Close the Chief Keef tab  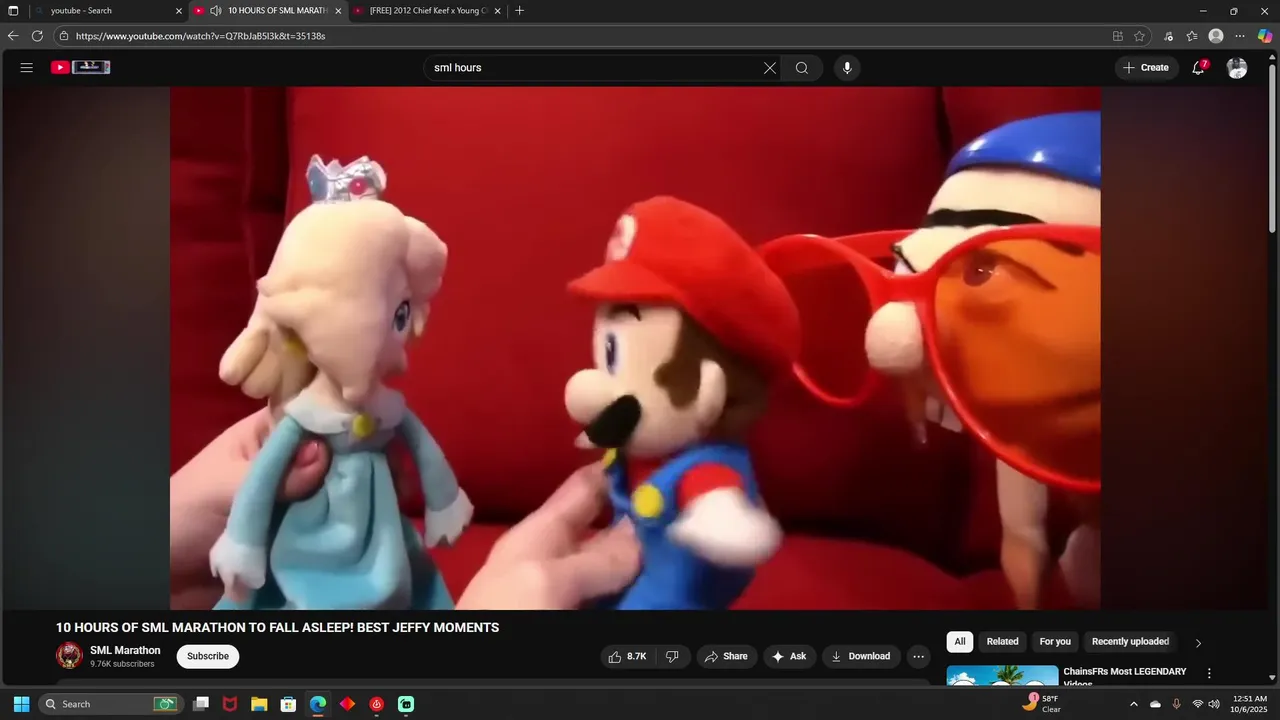(497, 11)
